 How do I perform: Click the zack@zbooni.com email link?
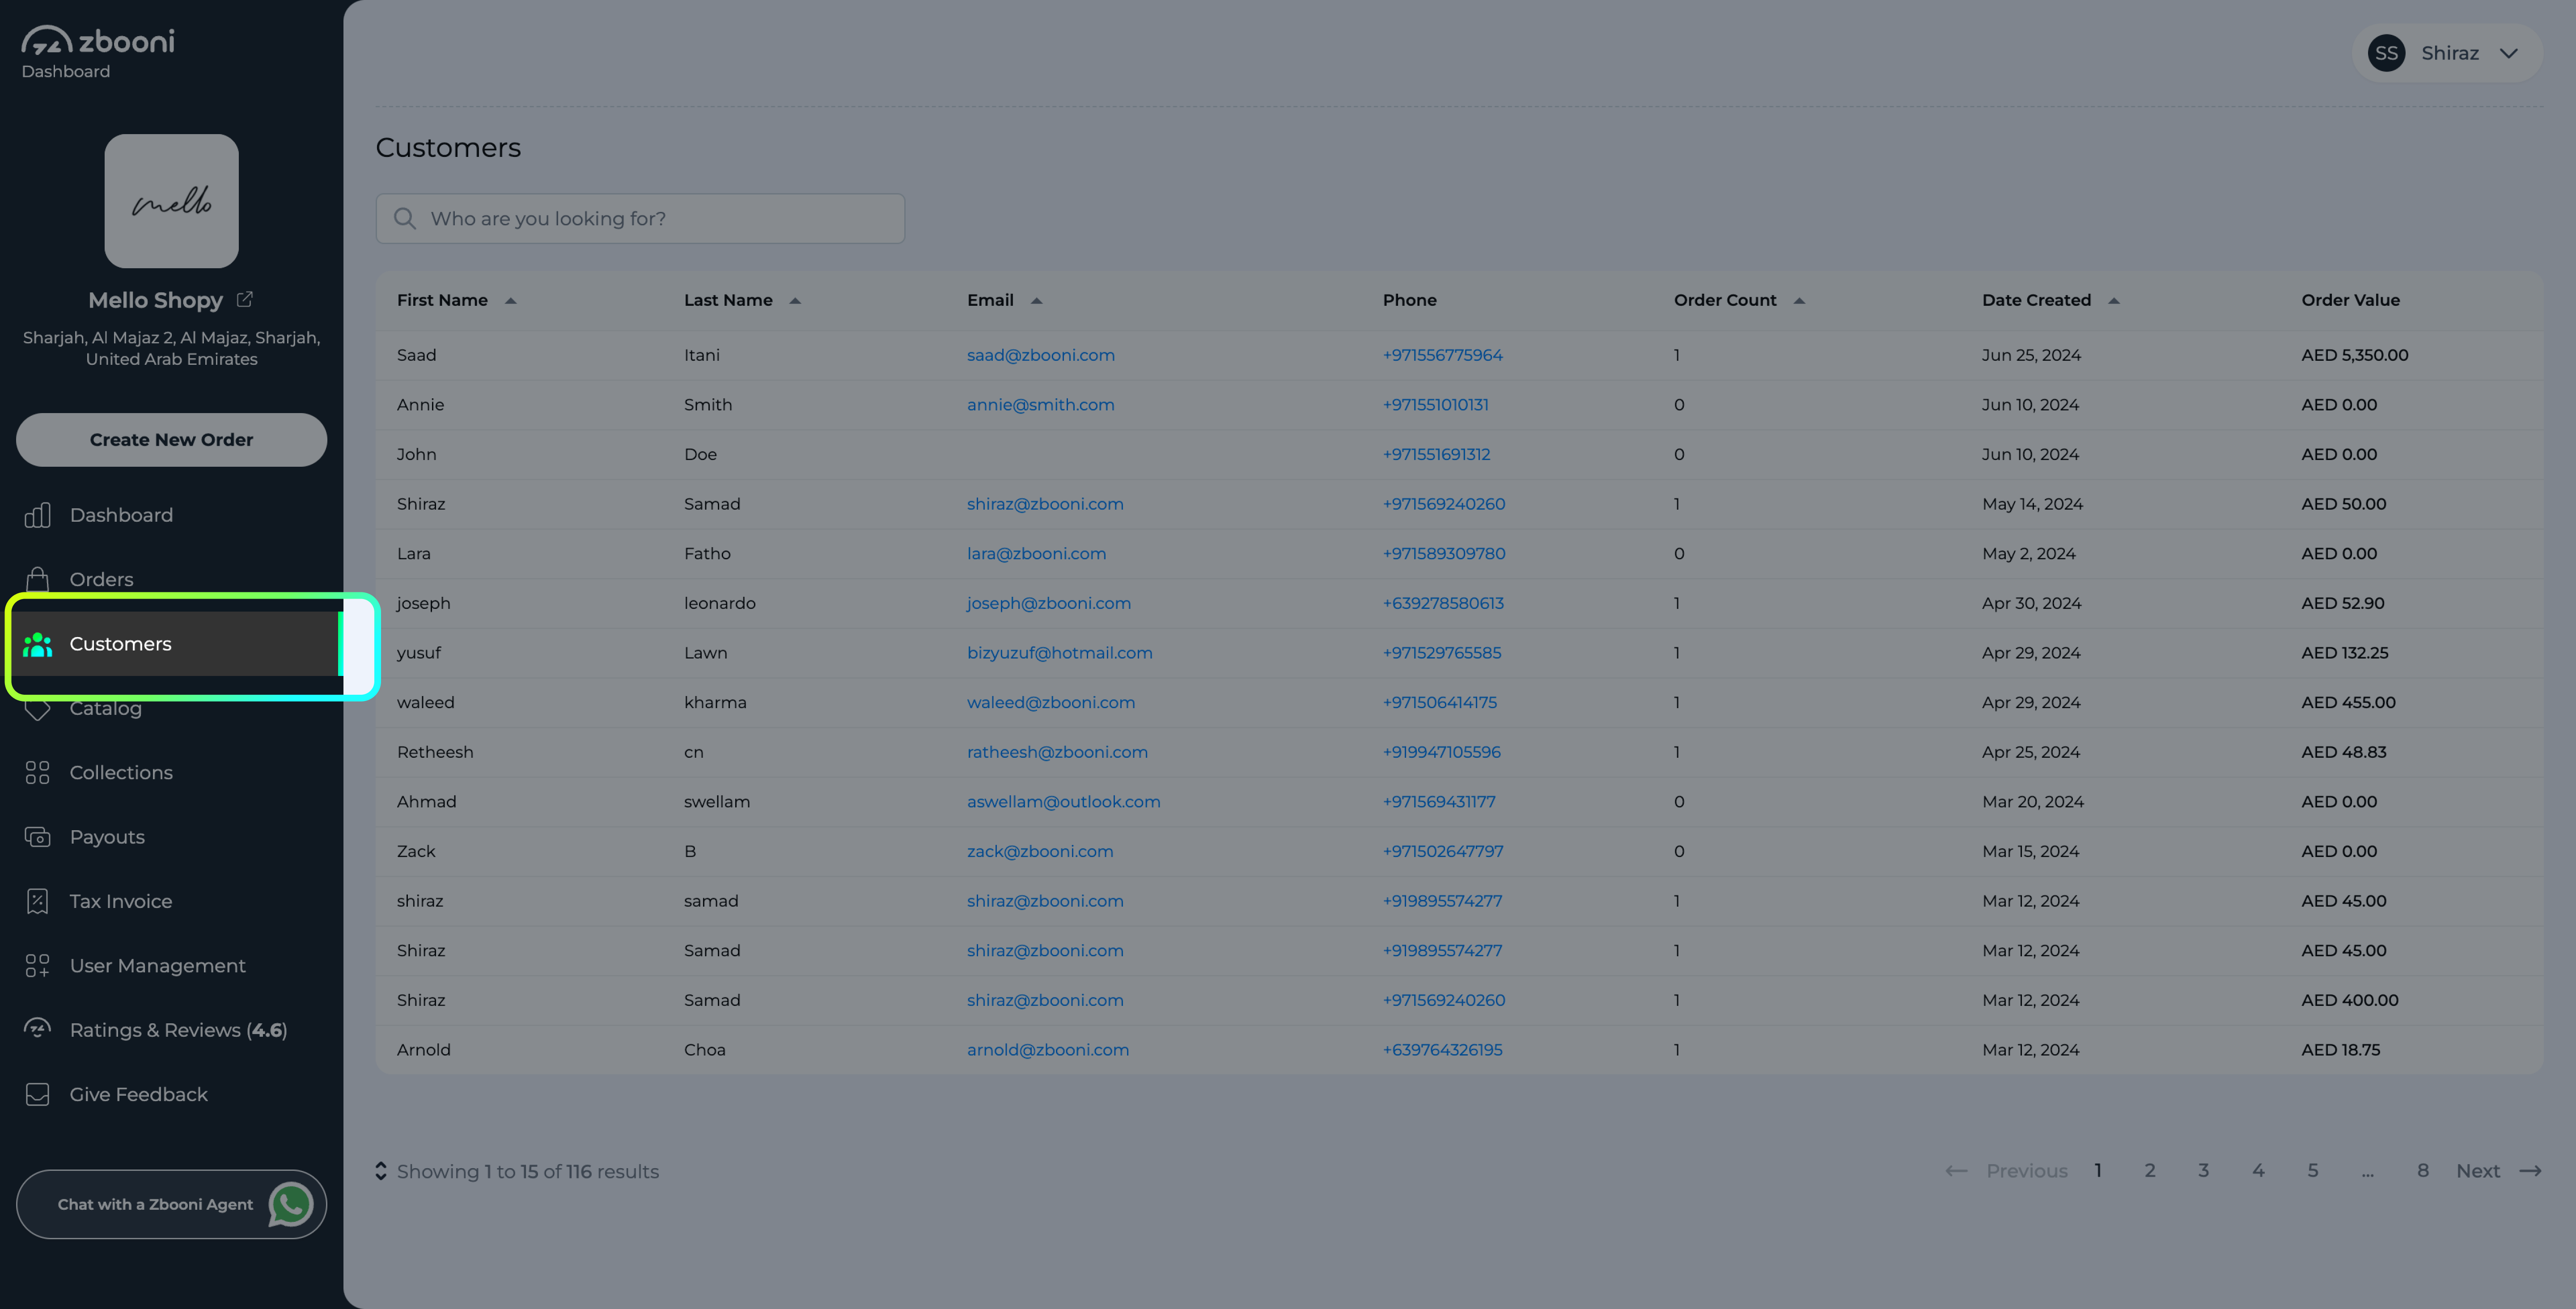1039,852
